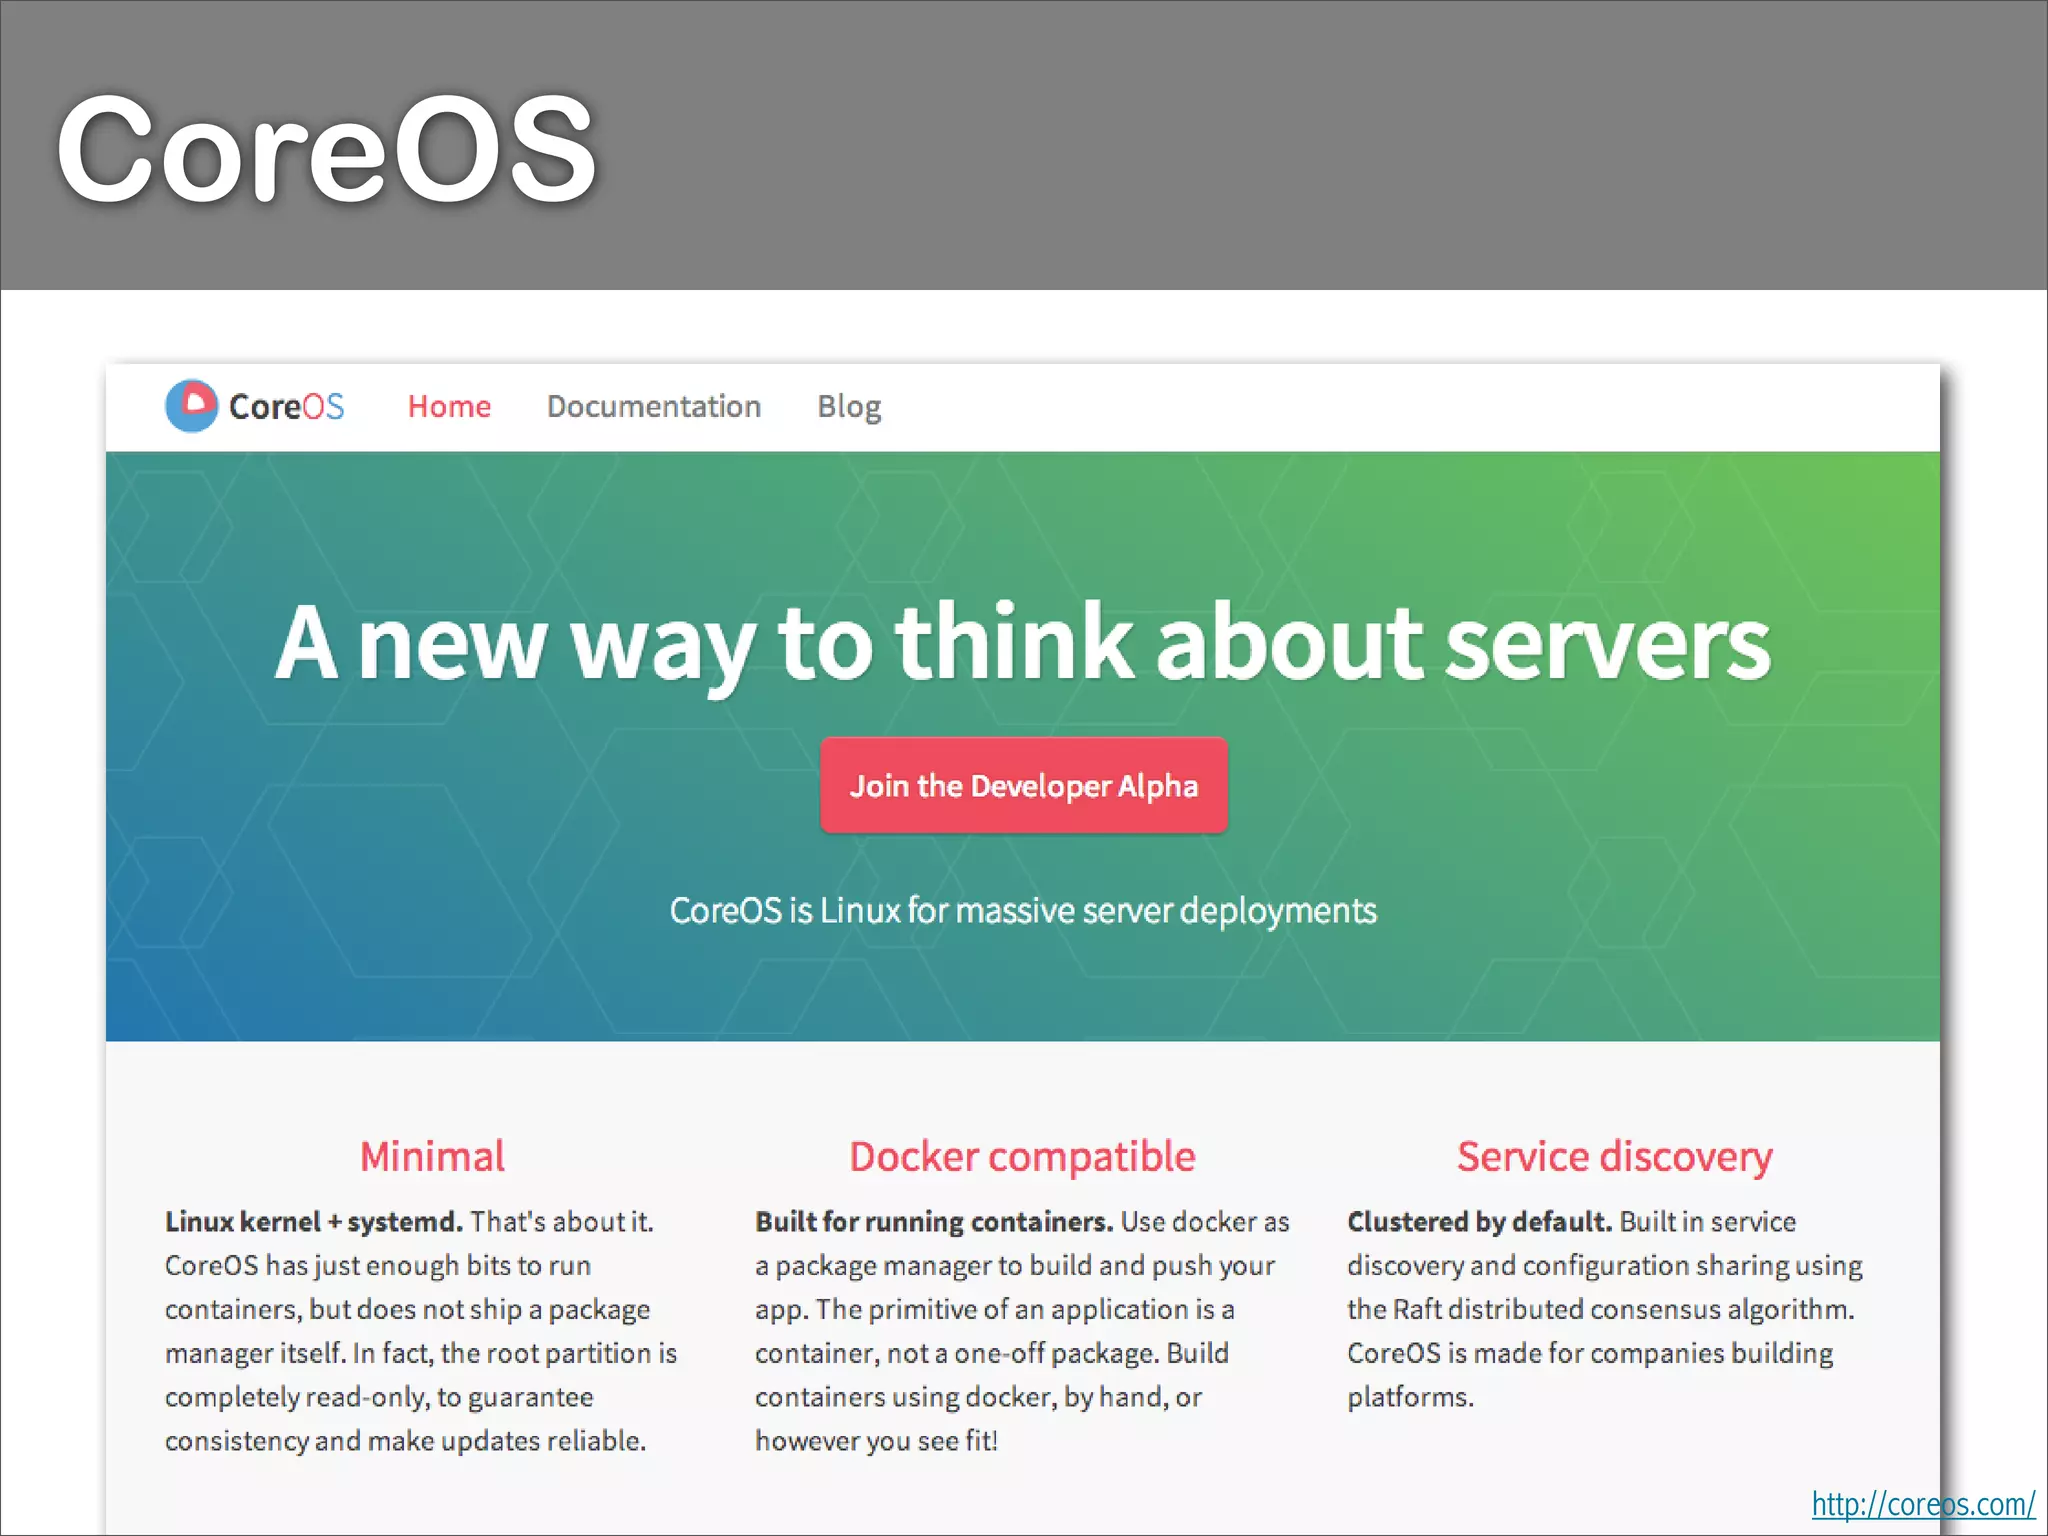Open the Documentation navigation item
Image resolution: width=2048 pixels, height=1536 pixels.
click(654, 406)
